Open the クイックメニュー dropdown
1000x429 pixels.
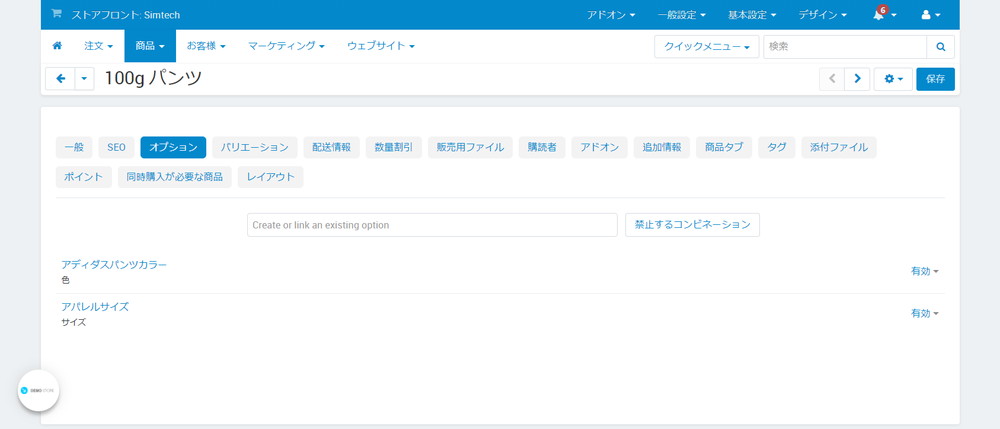pyautogui.click(x=707, y=47)
